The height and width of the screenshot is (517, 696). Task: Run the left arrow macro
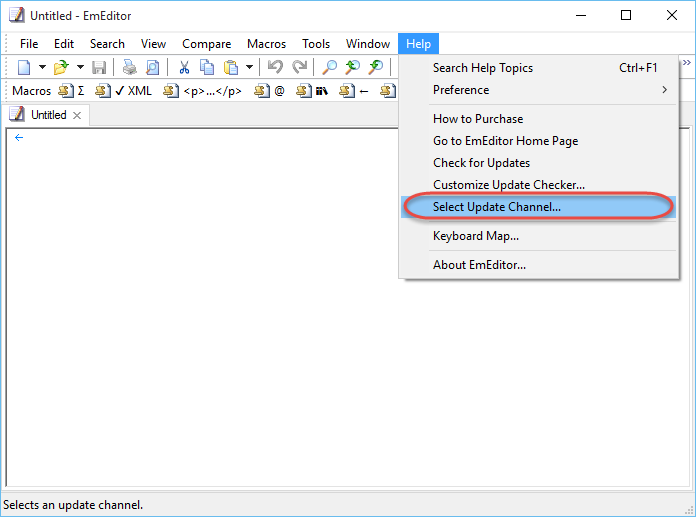[354, 91]
